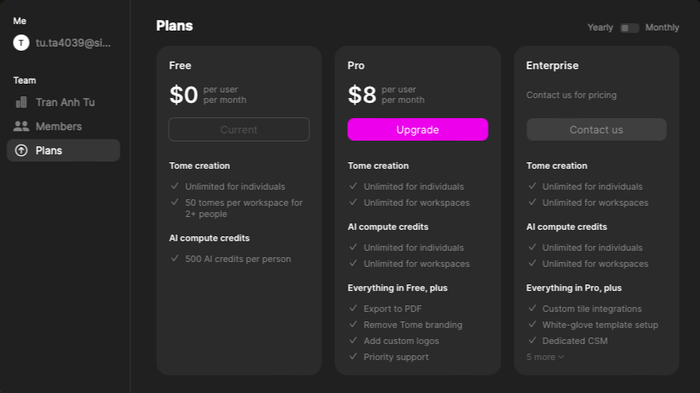The width and height of the screenshot is (700, 393).
Task: Click checkmark beside 500 AI credits per person
Action: click(175, 258)
